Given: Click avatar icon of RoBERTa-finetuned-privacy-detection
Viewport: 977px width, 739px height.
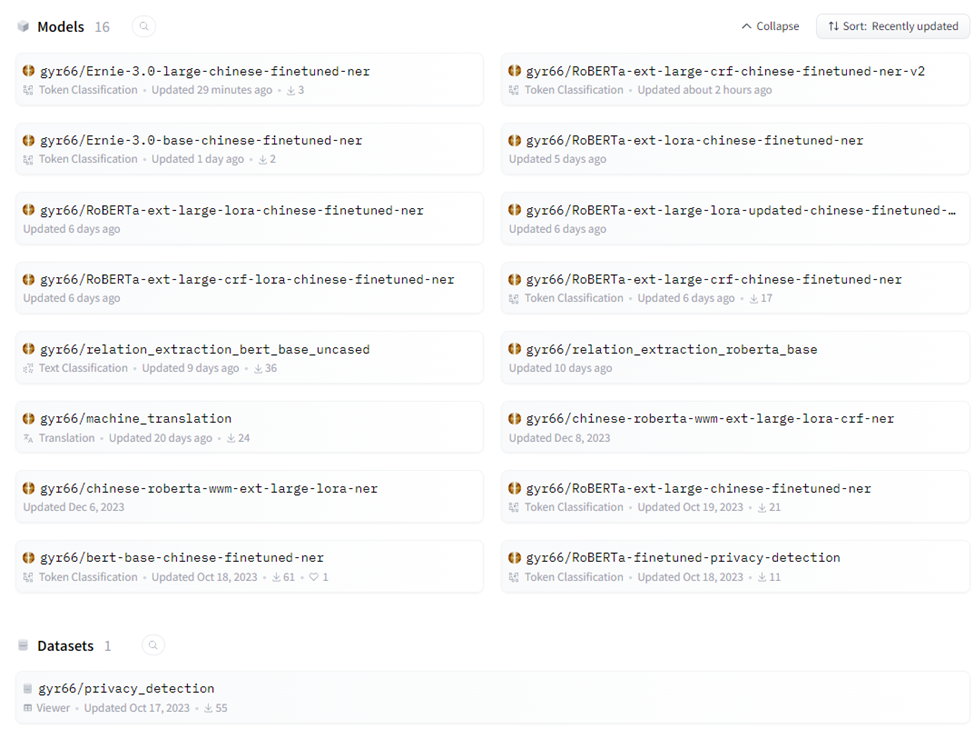Looking at the screenshot, I should (x=514, y=558).
